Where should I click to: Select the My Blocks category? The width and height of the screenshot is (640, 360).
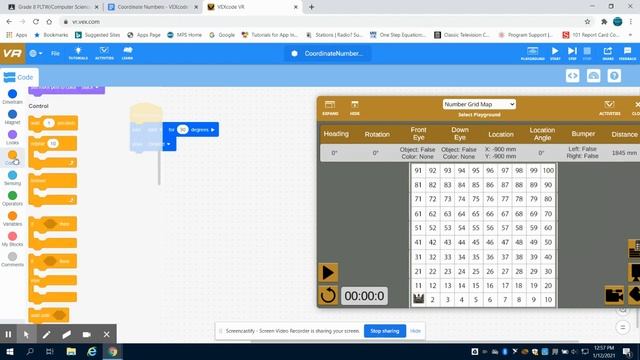point(12,239)
